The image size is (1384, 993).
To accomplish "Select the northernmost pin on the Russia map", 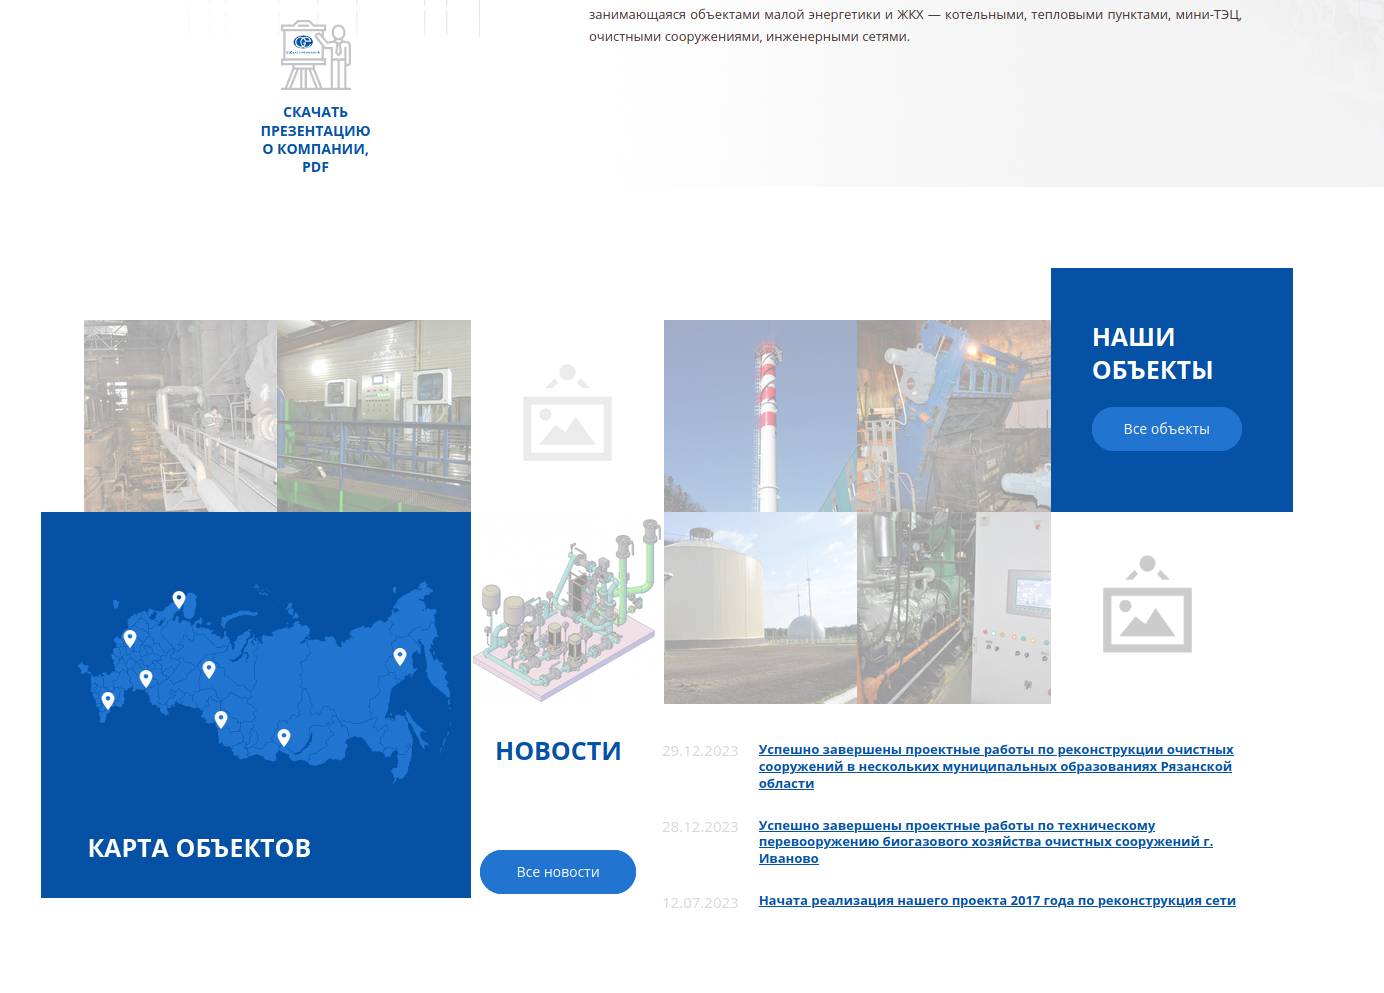I will coord(179,600).
